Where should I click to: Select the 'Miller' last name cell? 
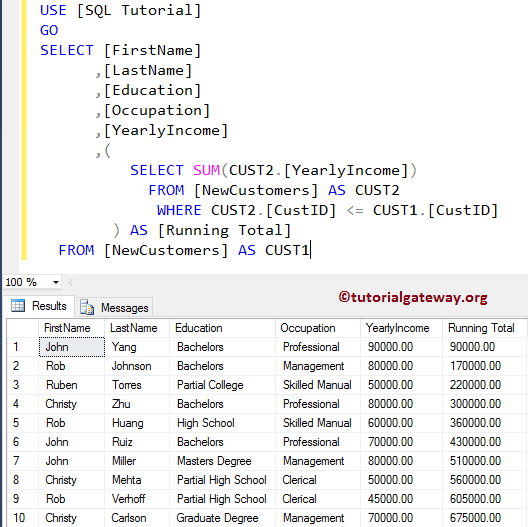click(137, 461)
